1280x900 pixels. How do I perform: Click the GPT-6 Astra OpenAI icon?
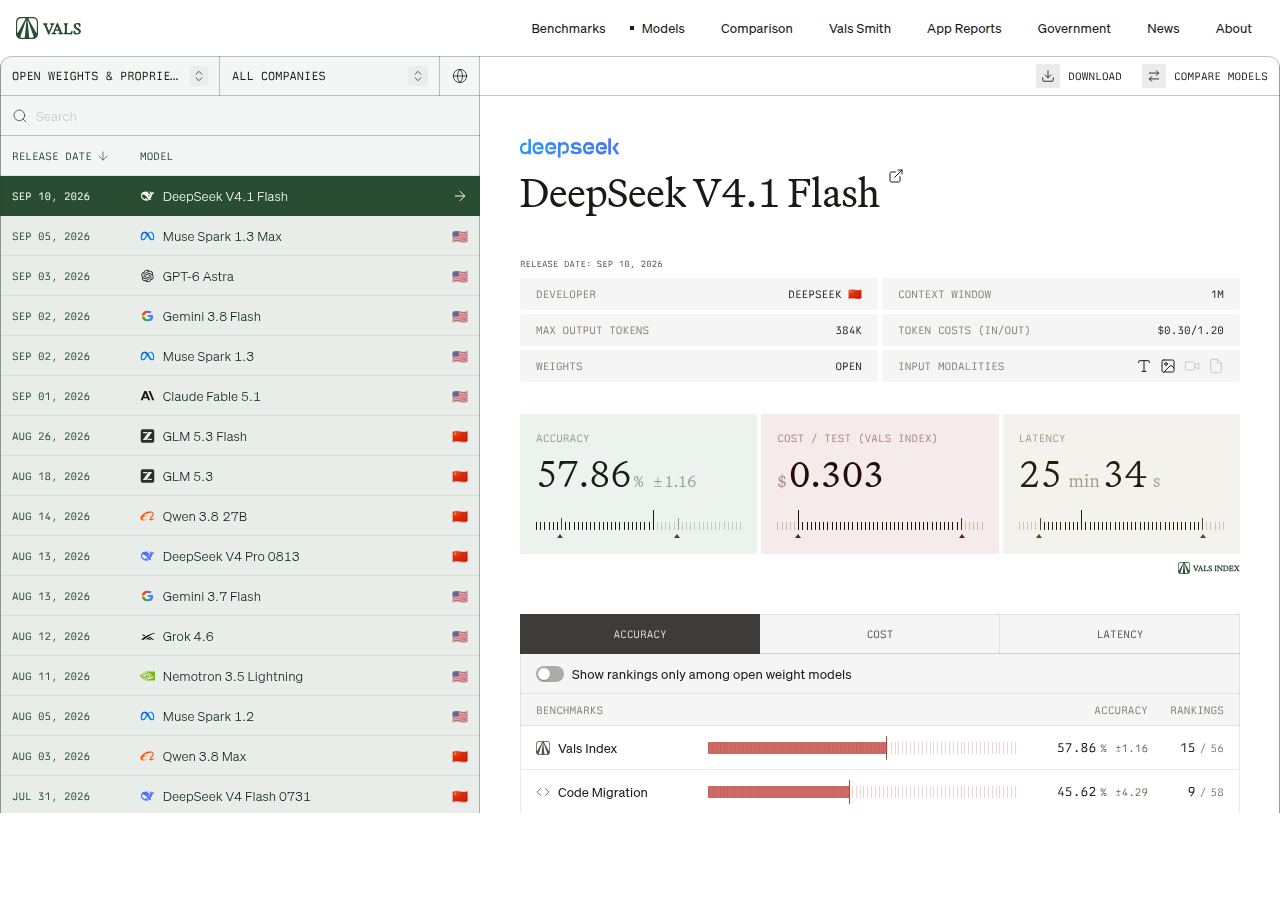pyautogui.click(x=147, y=276)
